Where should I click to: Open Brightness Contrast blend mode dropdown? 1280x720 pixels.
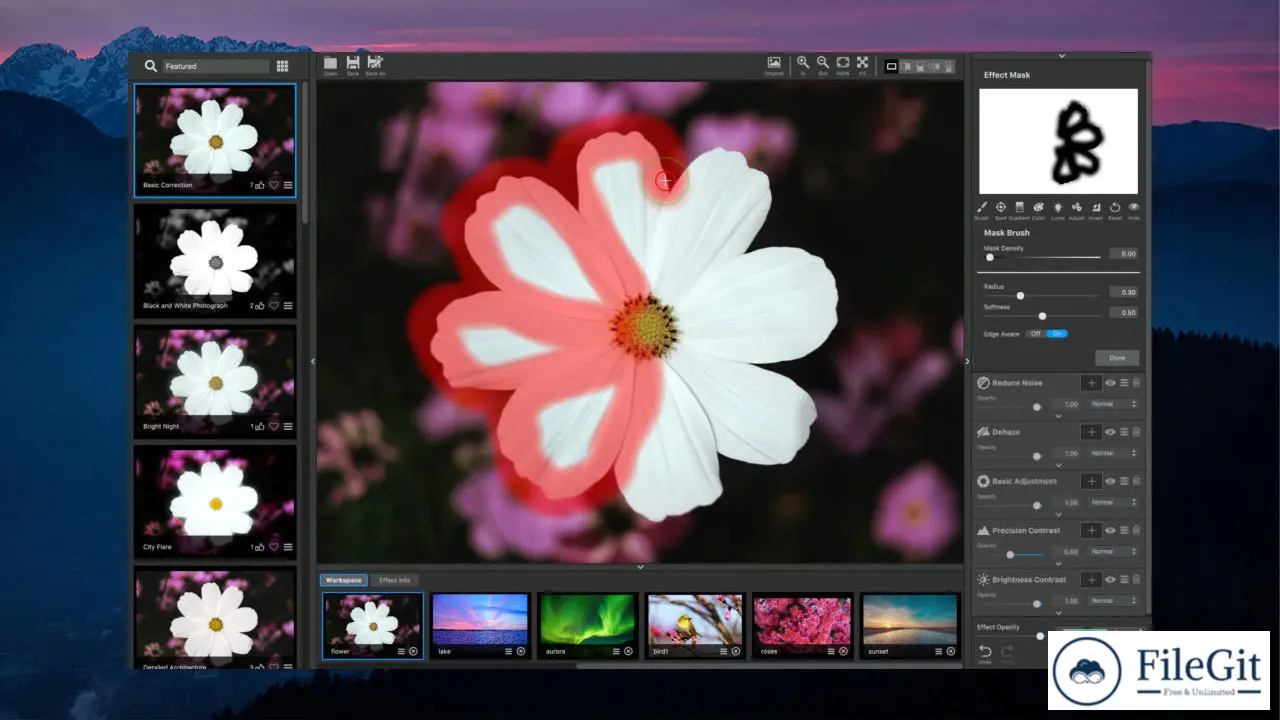1113,601
